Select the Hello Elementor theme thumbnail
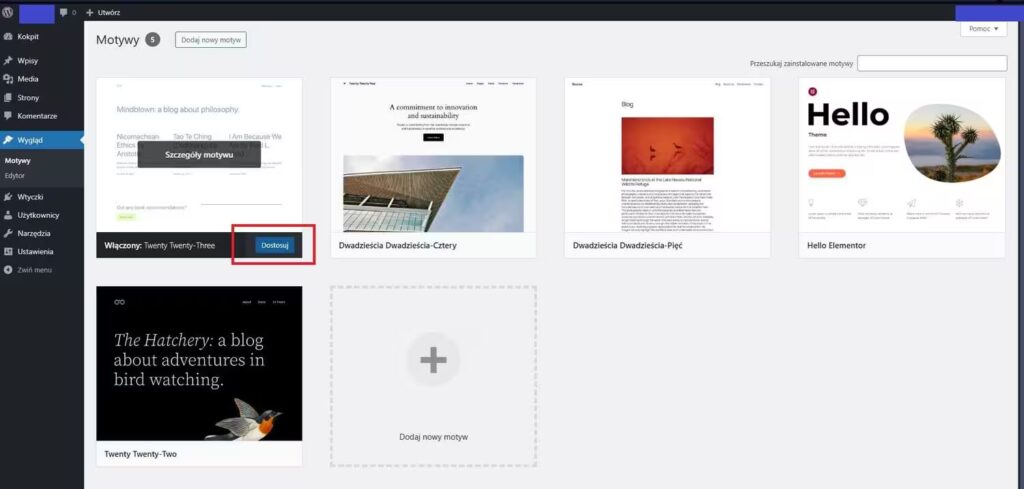 point(902,155)
